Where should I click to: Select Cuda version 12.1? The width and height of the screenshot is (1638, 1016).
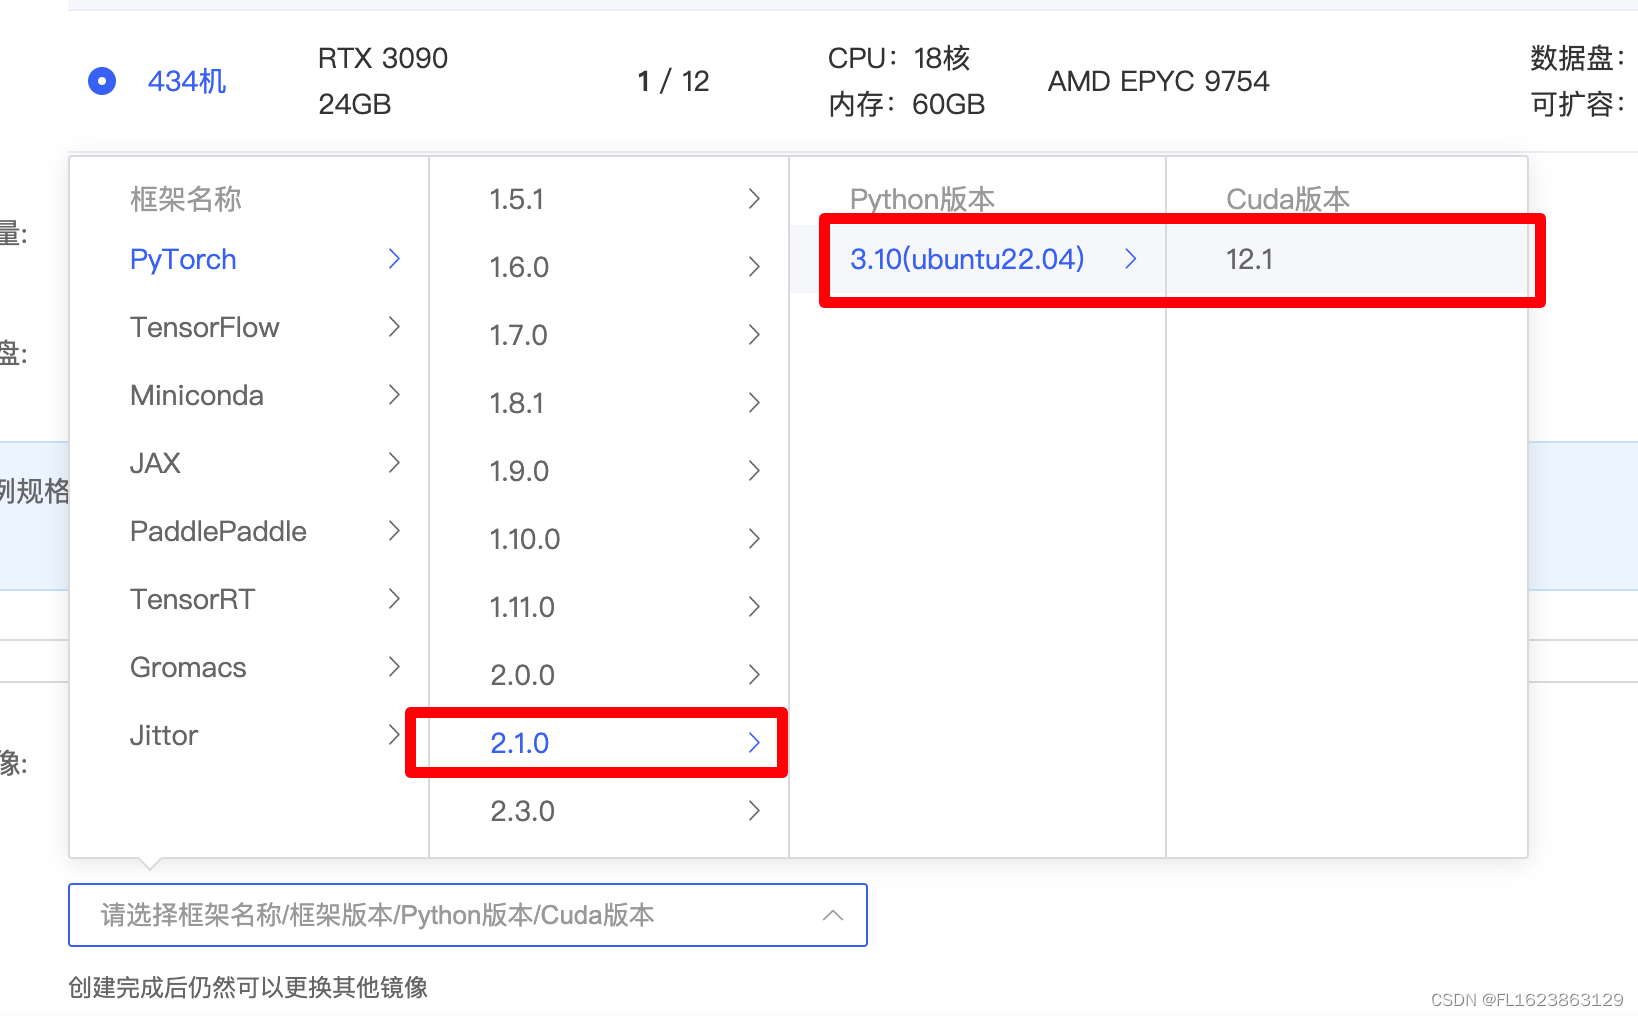click(1250, 259)
